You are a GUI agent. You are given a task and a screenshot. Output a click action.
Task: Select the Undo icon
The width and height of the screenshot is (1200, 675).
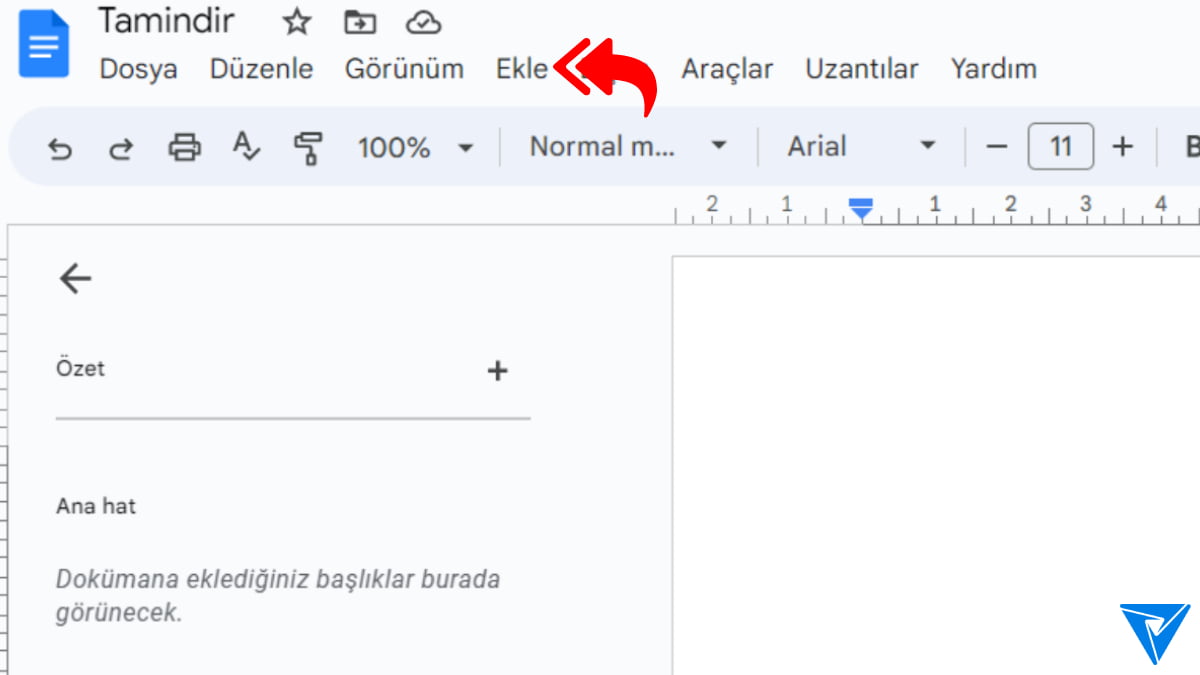point(60,147)
